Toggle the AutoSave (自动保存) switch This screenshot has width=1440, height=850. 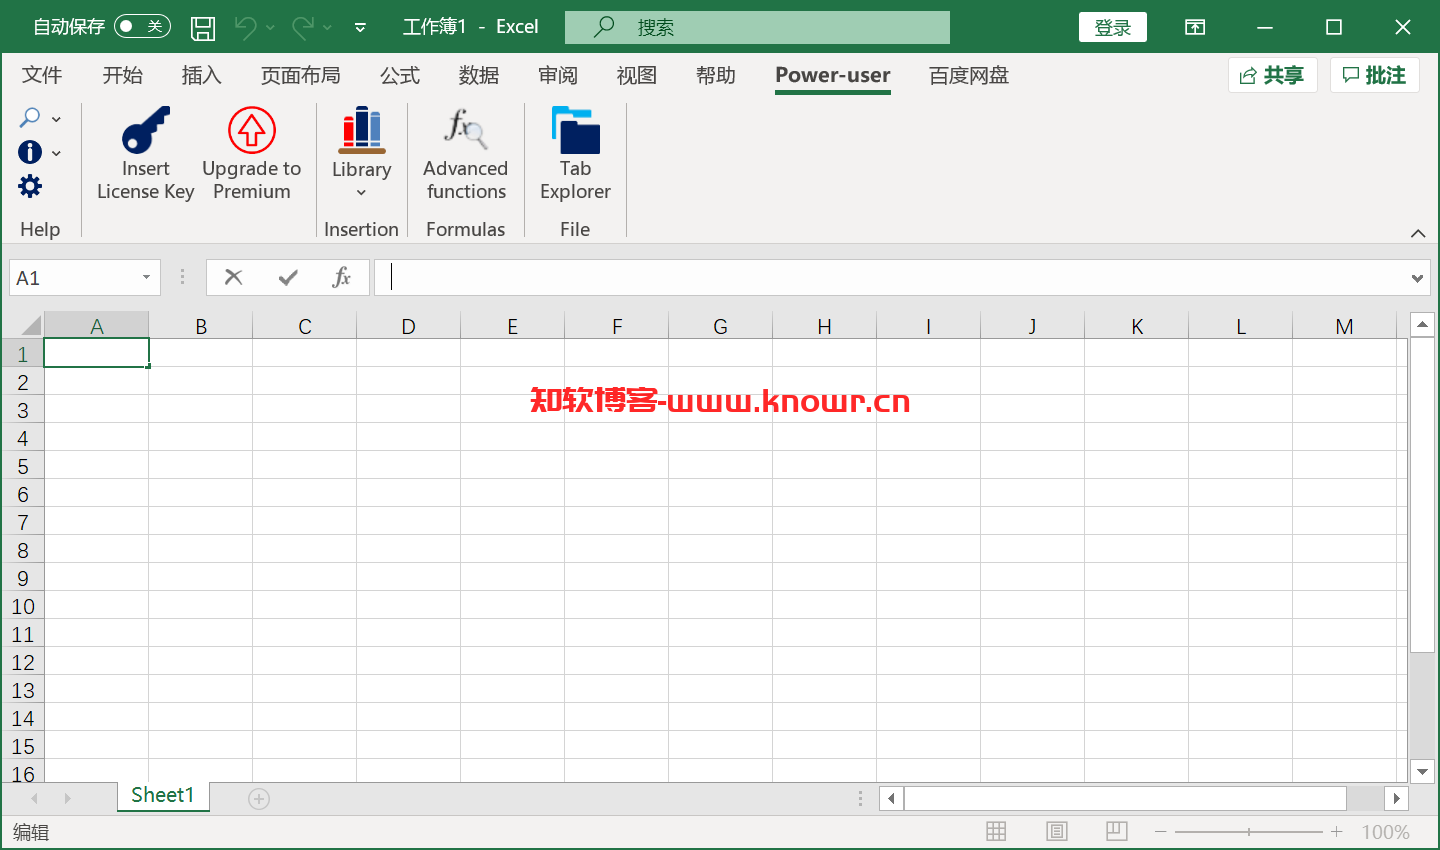point(142,26)
